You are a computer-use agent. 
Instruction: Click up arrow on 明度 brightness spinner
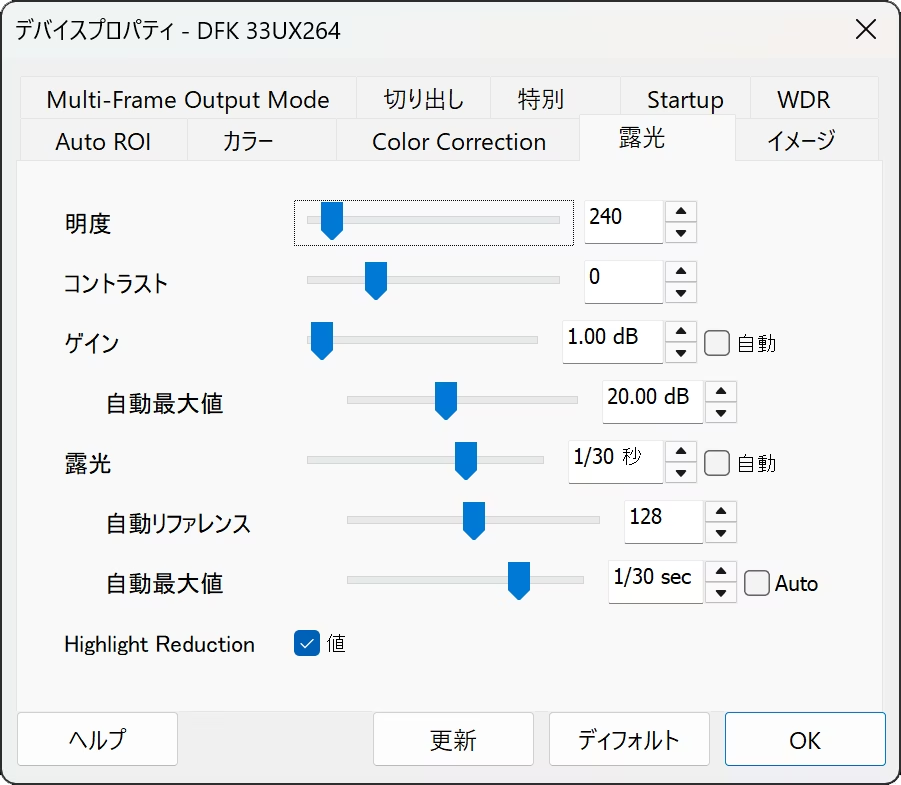pos(681,211)
